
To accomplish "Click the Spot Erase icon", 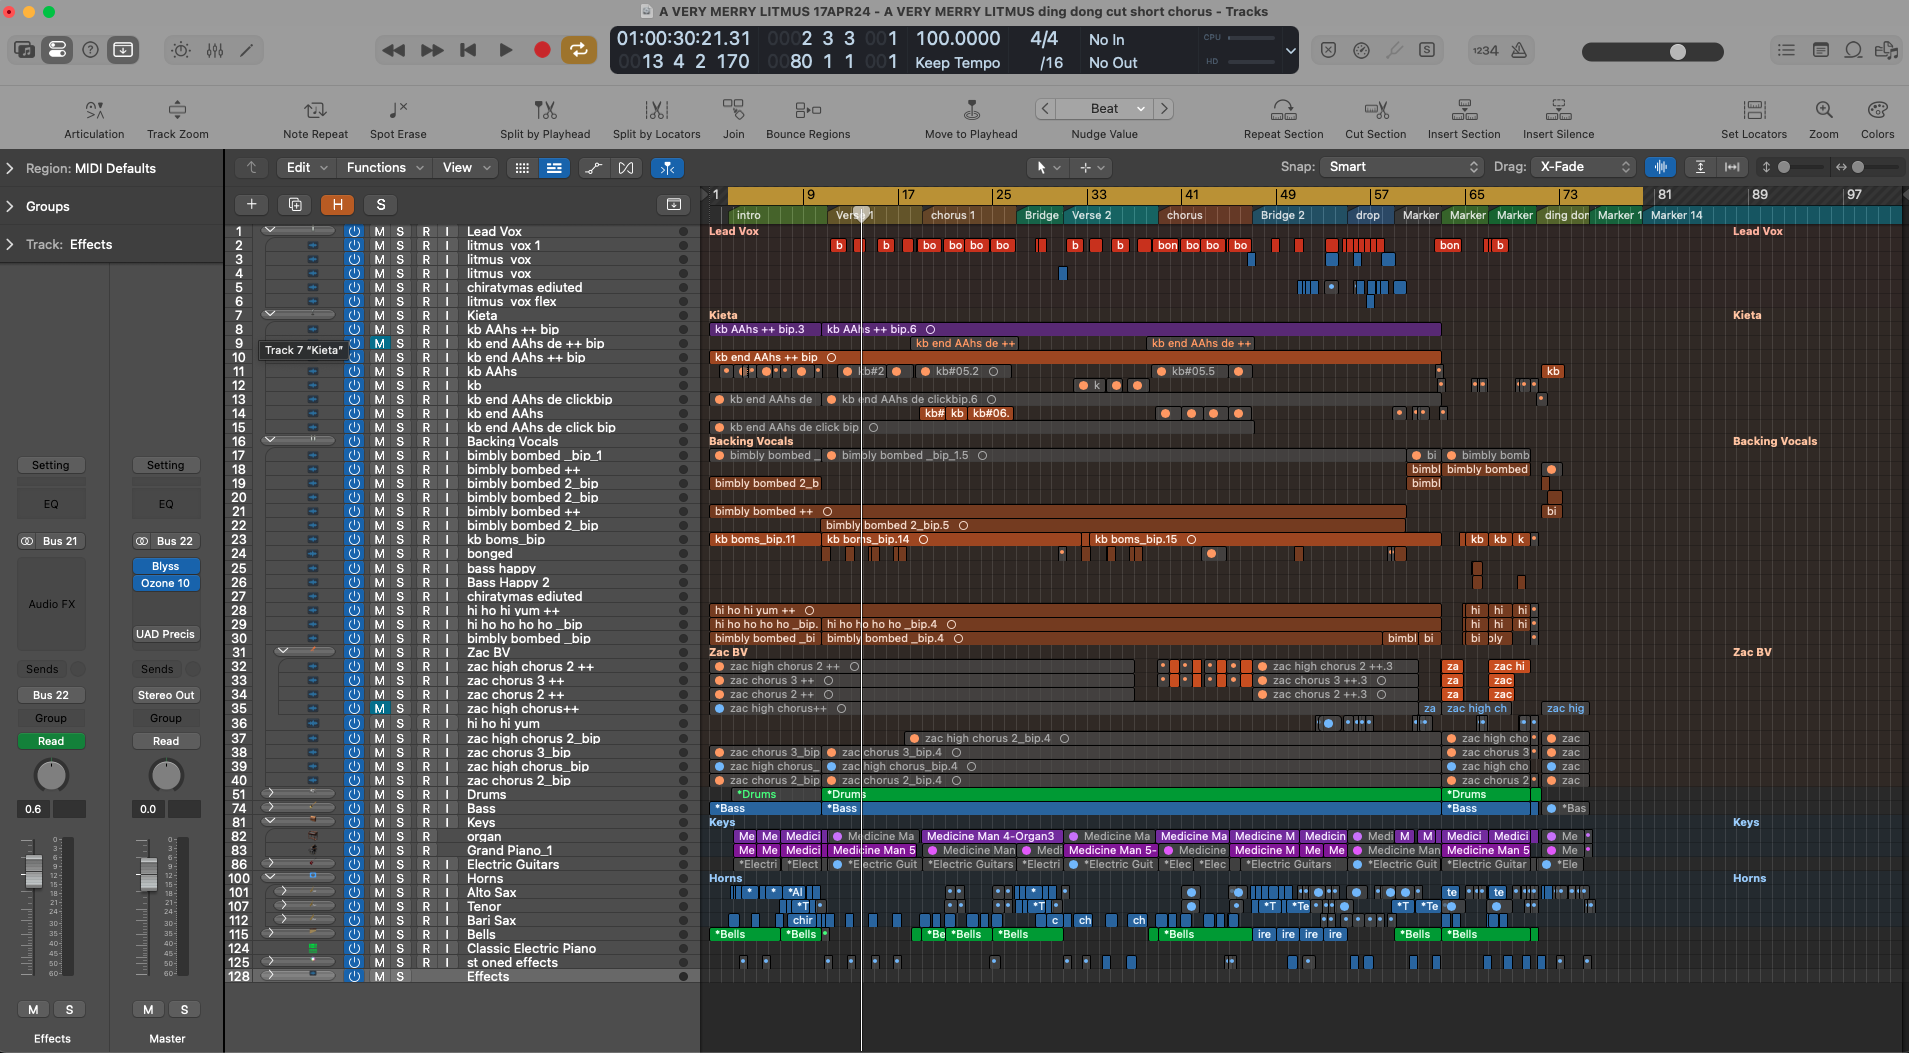I will click(398, 110).
